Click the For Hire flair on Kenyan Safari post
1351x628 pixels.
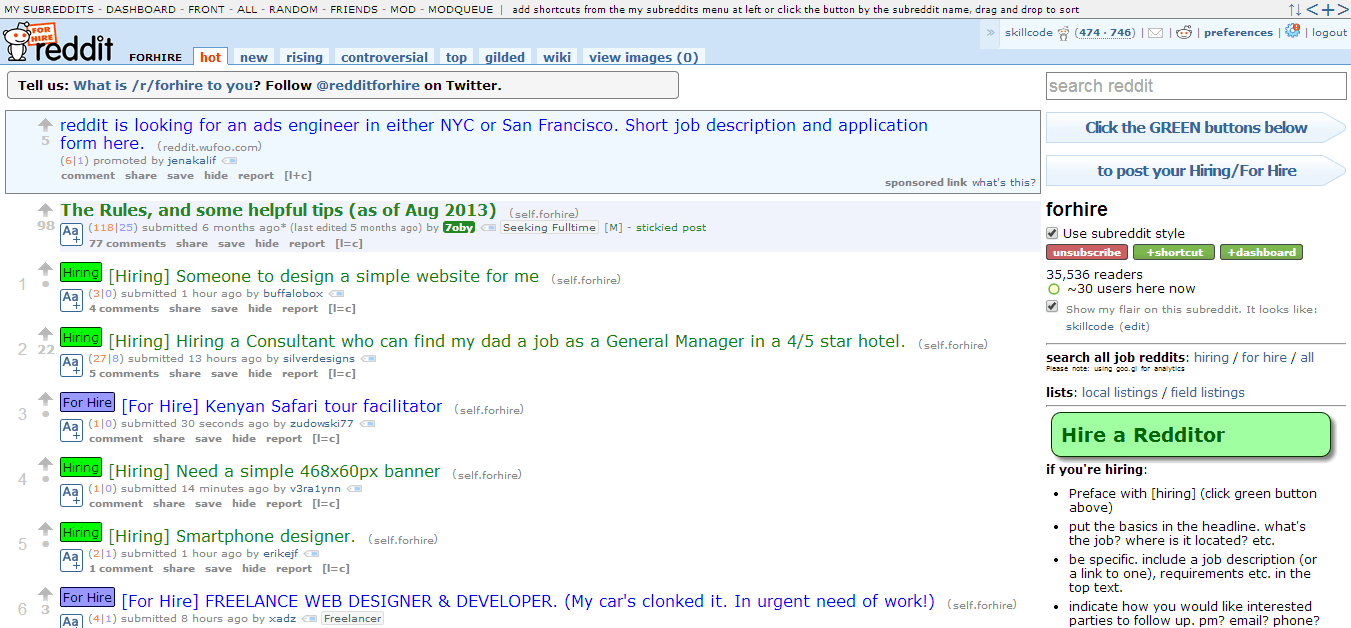[87, 402]
